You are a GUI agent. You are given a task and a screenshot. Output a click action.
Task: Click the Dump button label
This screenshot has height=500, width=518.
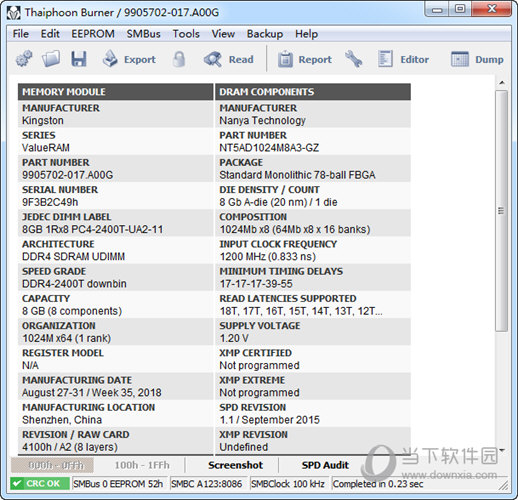click(x=489, y=60)
